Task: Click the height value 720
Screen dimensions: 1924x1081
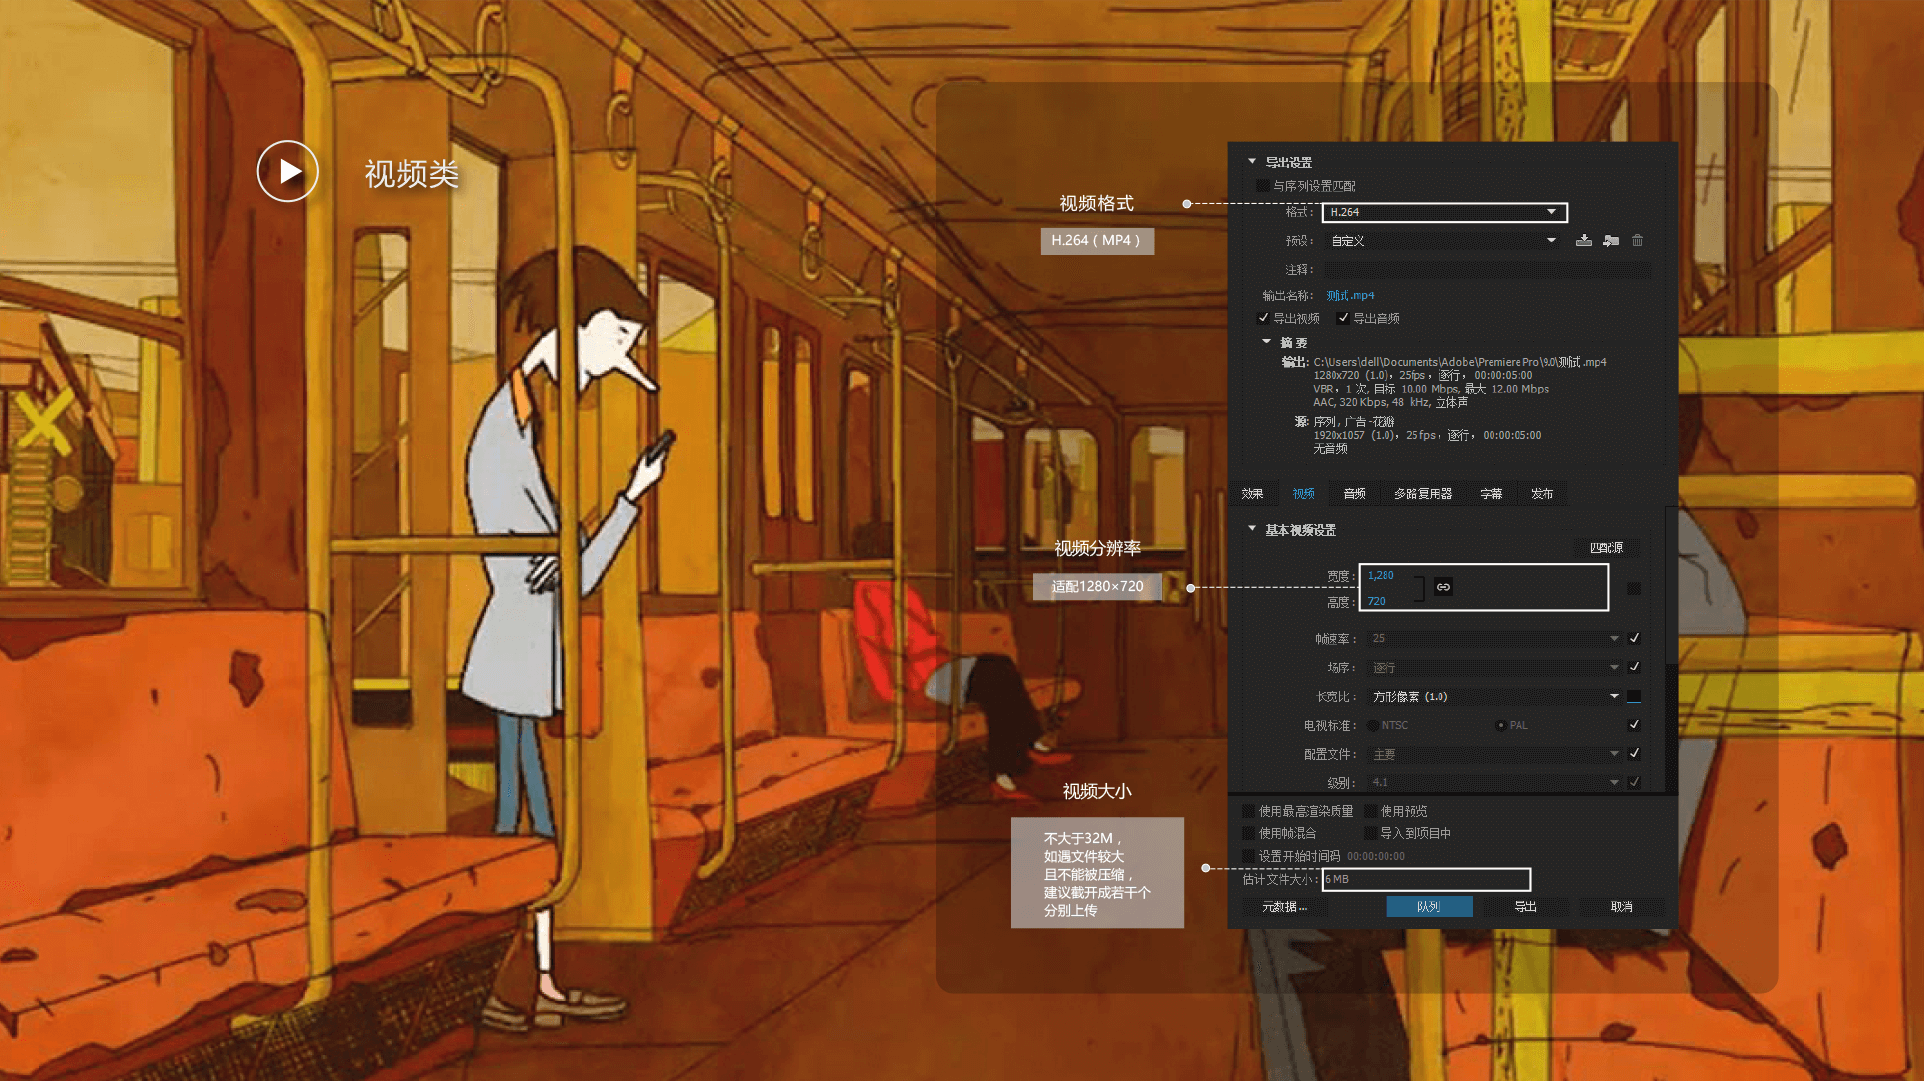Action: [1376, 601]
